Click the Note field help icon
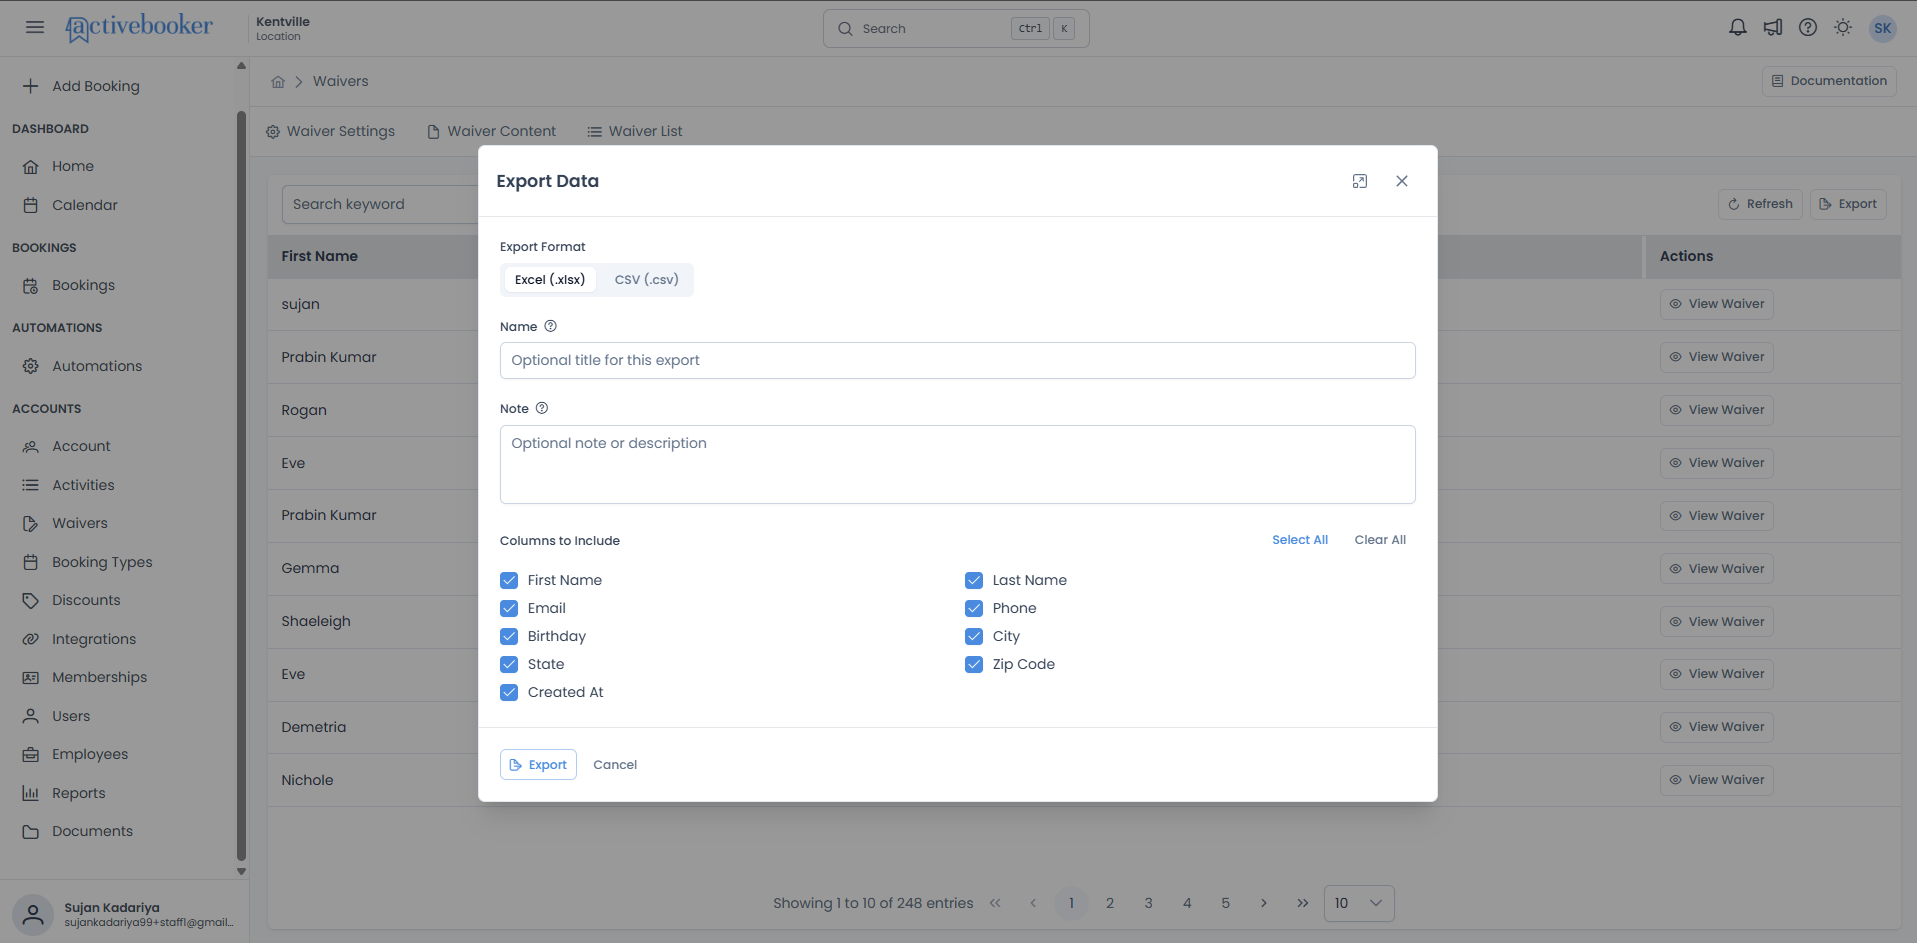The image size is (1917, 943). 542,408
